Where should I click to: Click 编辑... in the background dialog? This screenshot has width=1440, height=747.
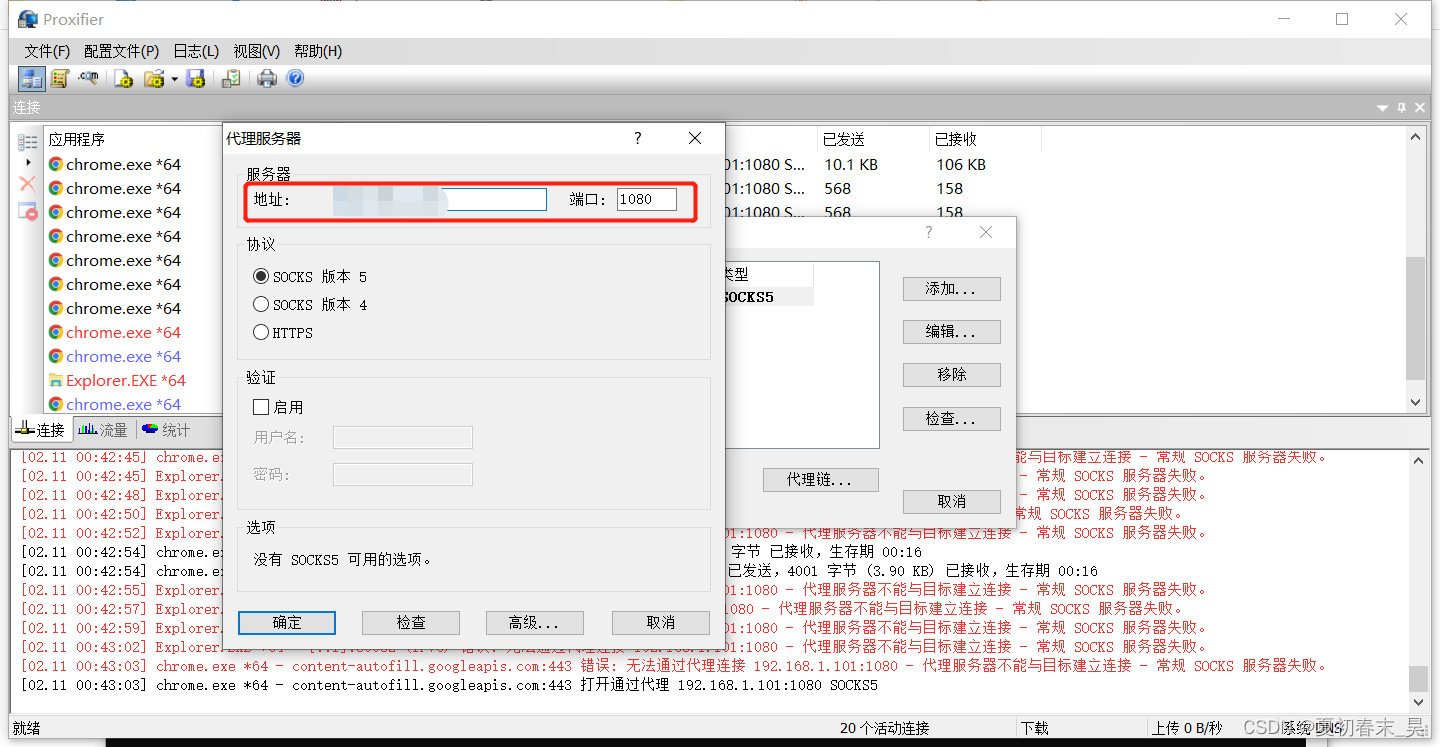click(951, 331)
